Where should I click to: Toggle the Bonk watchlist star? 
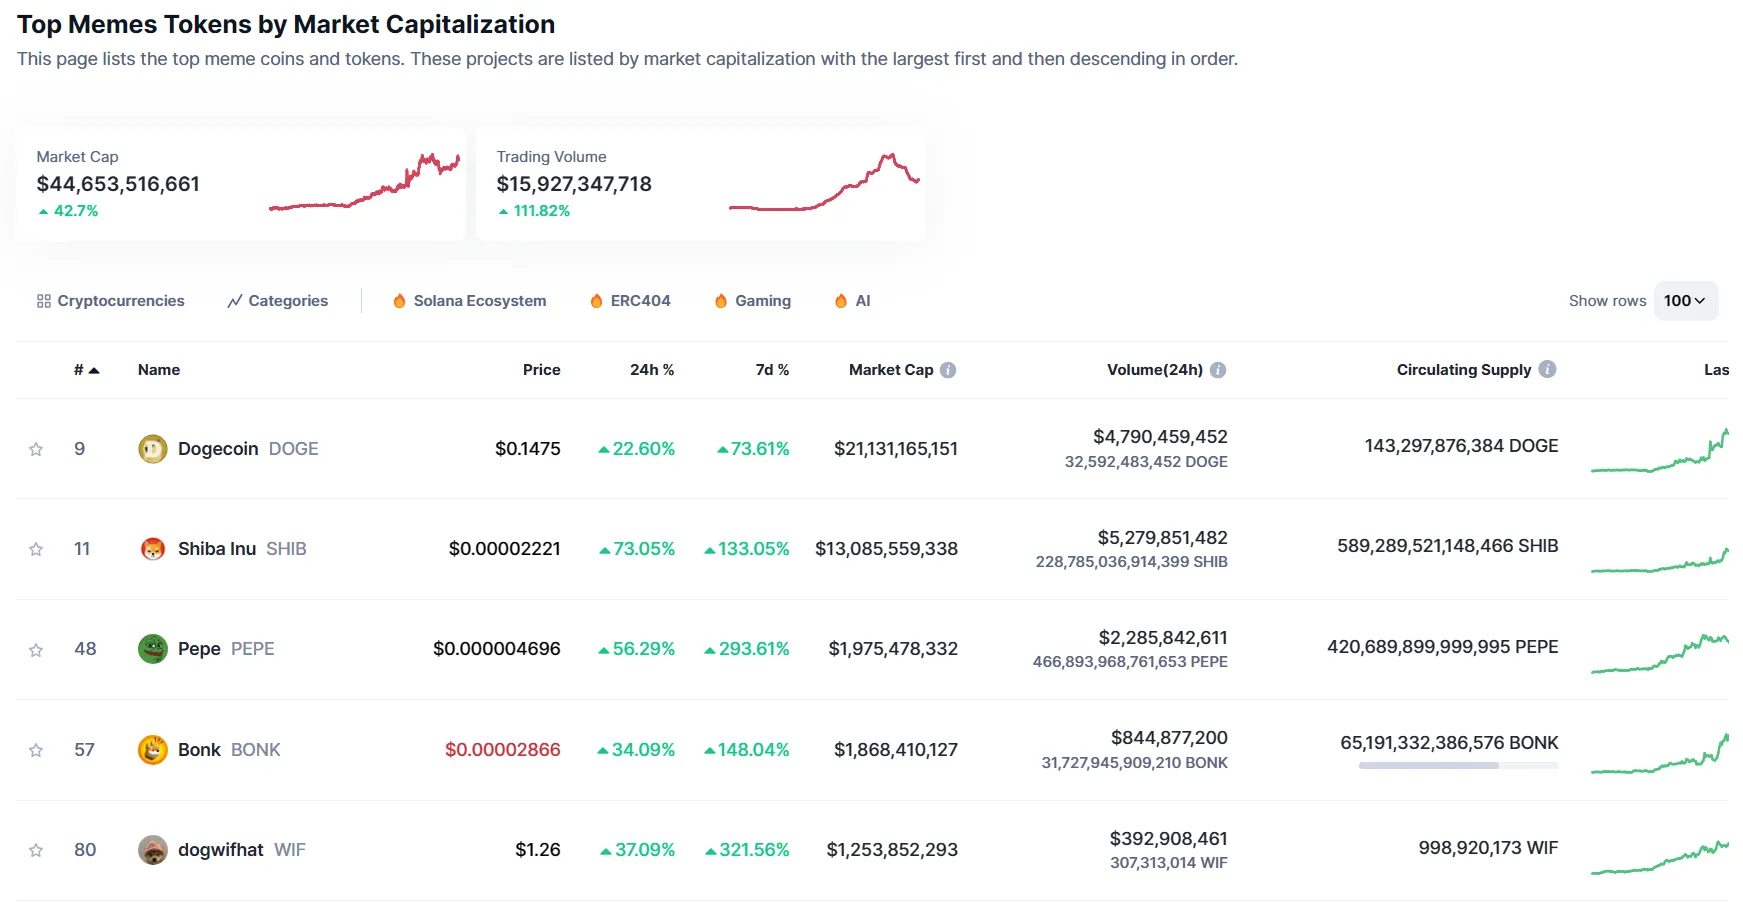tap(36, 750)
